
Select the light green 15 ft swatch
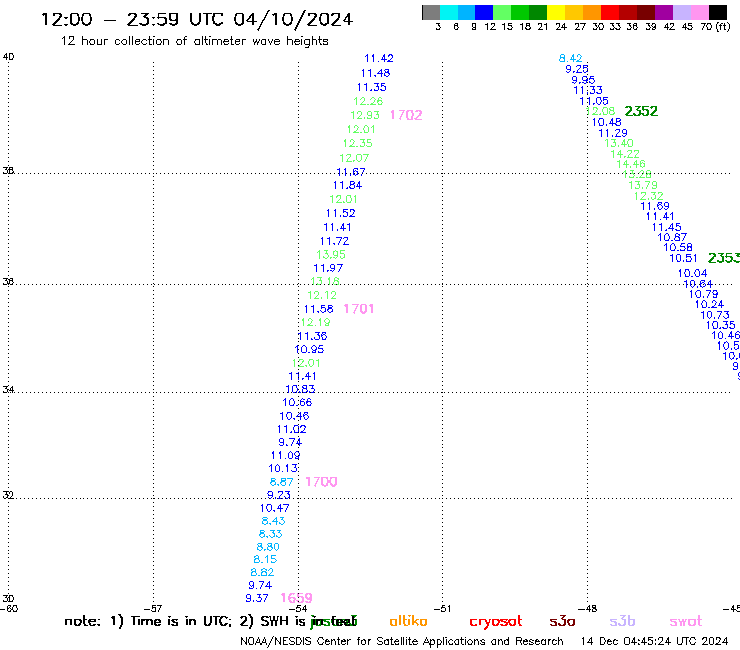[502, 12]
